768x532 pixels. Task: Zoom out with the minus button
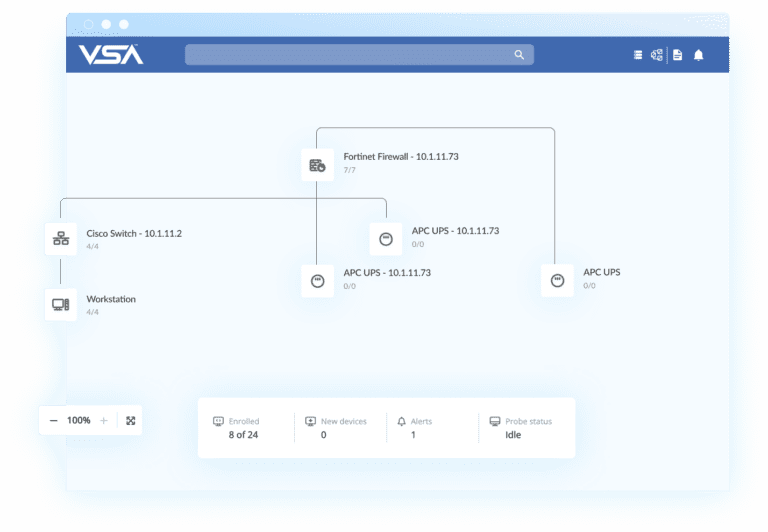54,420
